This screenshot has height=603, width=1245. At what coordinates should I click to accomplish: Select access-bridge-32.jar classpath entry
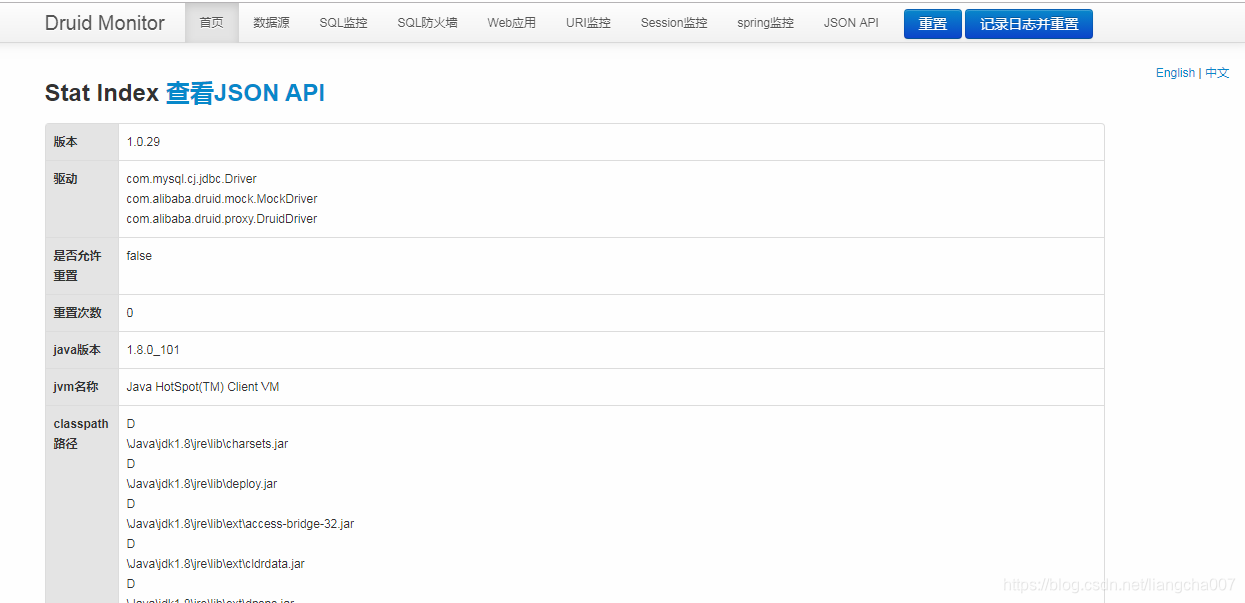(x=240, y=524)
